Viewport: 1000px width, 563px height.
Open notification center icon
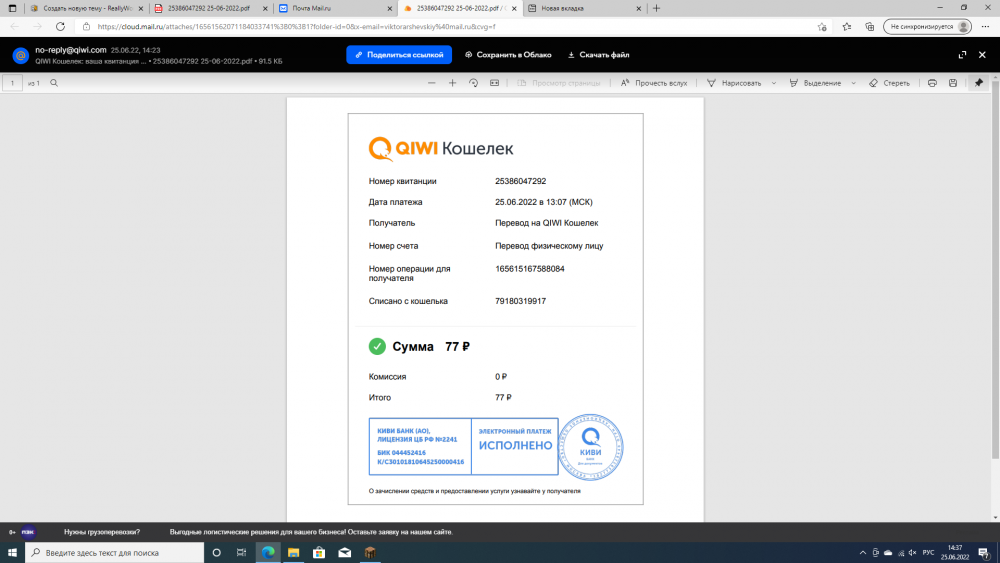tap(984, 553)
